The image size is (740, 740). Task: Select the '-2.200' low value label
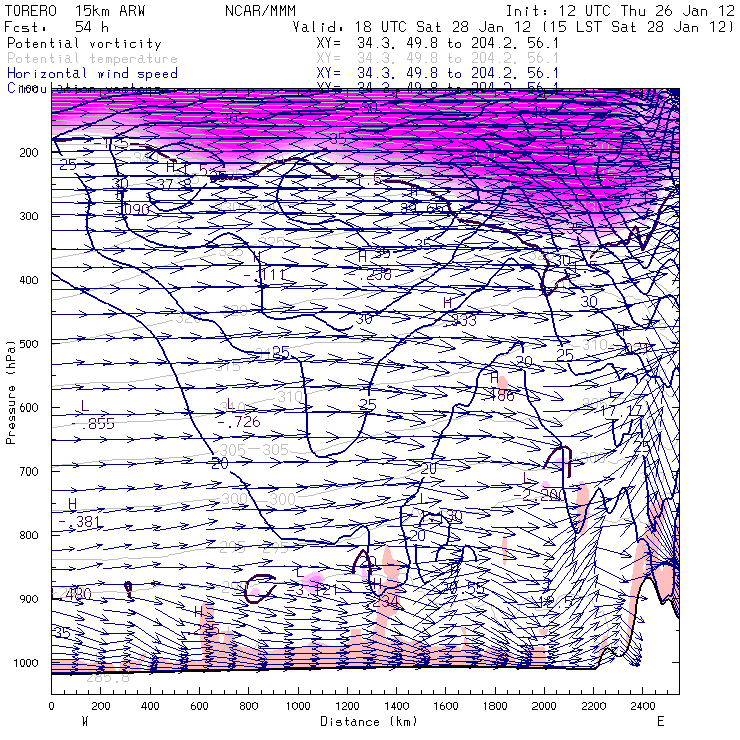[x=538, y=495]
